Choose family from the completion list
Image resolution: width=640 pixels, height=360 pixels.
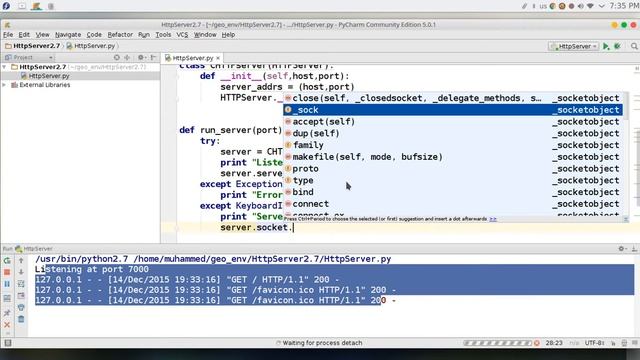point(453,145)
